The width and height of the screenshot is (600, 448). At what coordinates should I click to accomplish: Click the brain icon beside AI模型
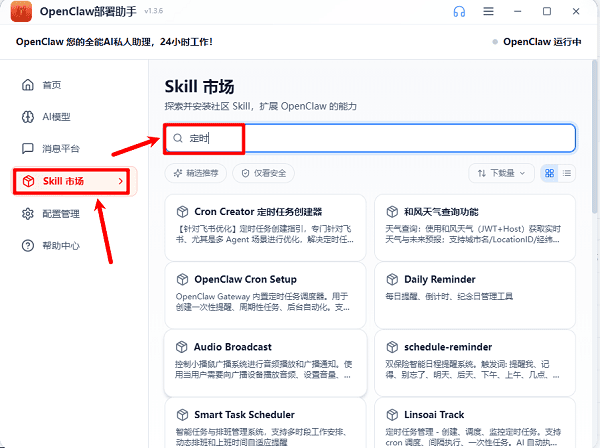pyautogui.click(x=28, y=117)
